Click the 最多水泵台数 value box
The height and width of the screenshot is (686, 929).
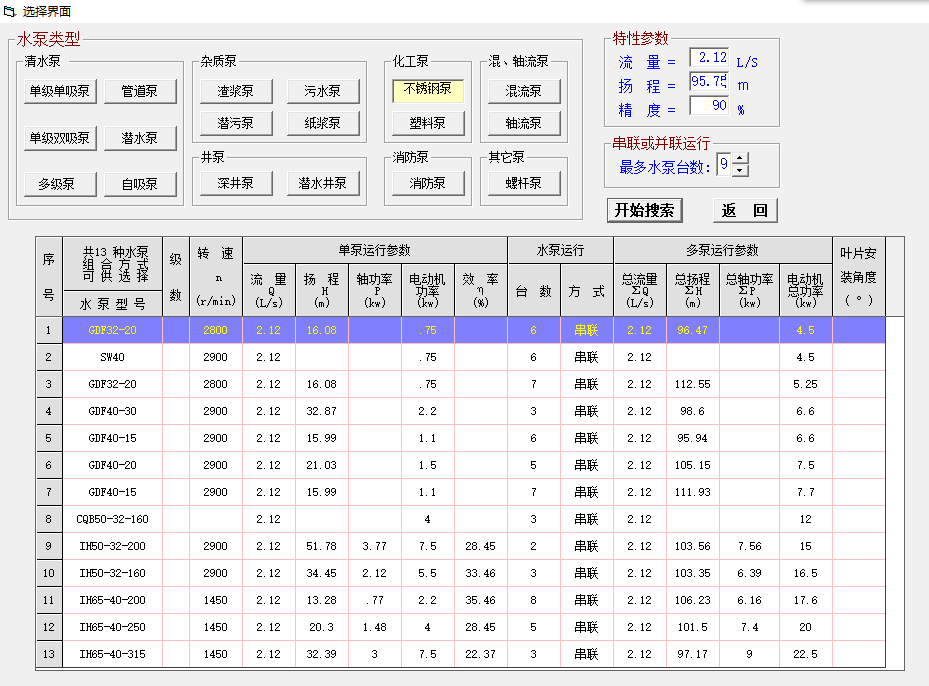(724, 164)
